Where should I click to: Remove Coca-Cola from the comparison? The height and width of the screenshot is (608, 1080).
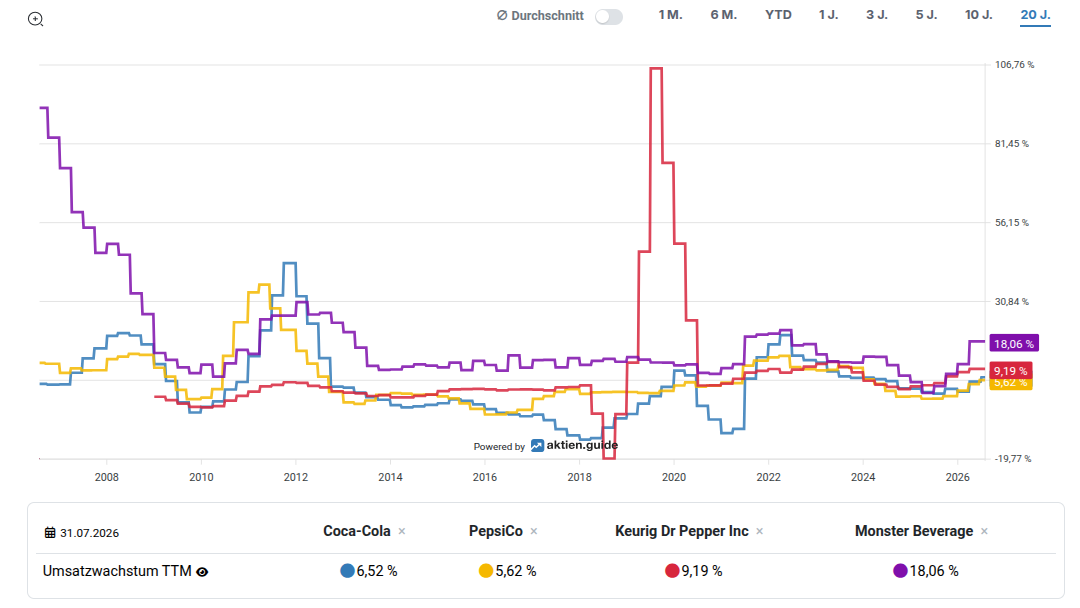pyautogui.click(x=402, y=532)
